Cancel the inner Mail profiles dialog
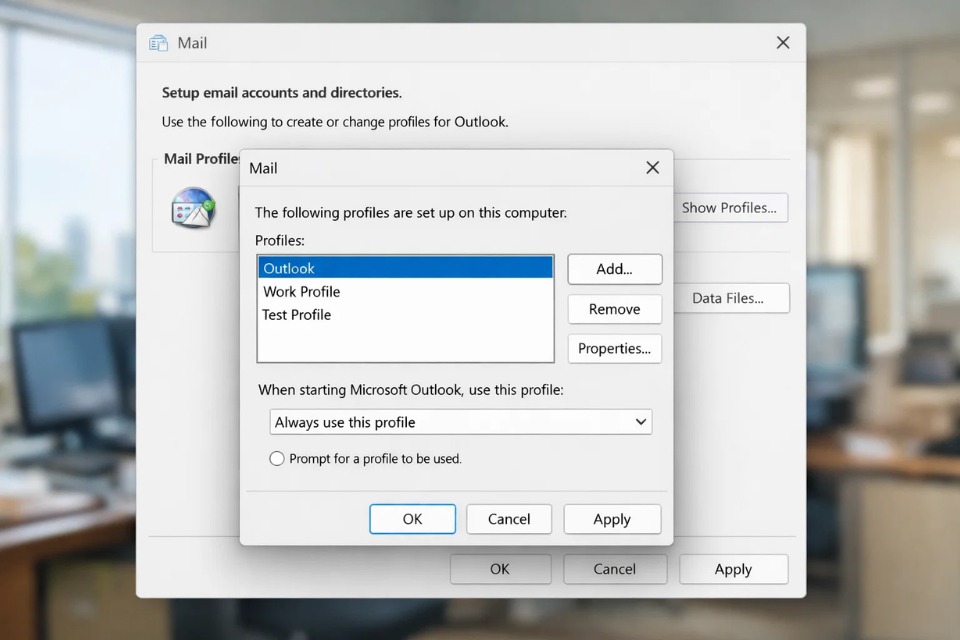The width and height of the screenshot is (960, 640). coord(509,519)
